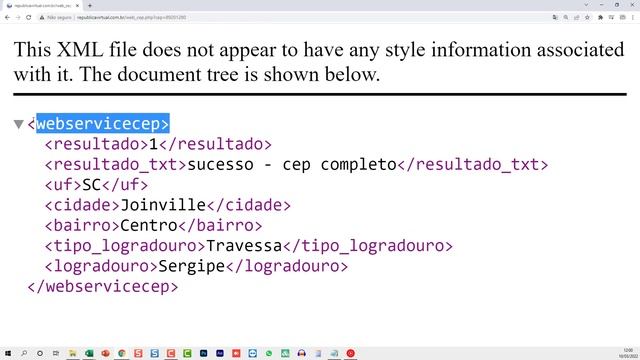640x360 pixels.
Task: Open the tab search chevron in the title bar
Action: [587, 5]
